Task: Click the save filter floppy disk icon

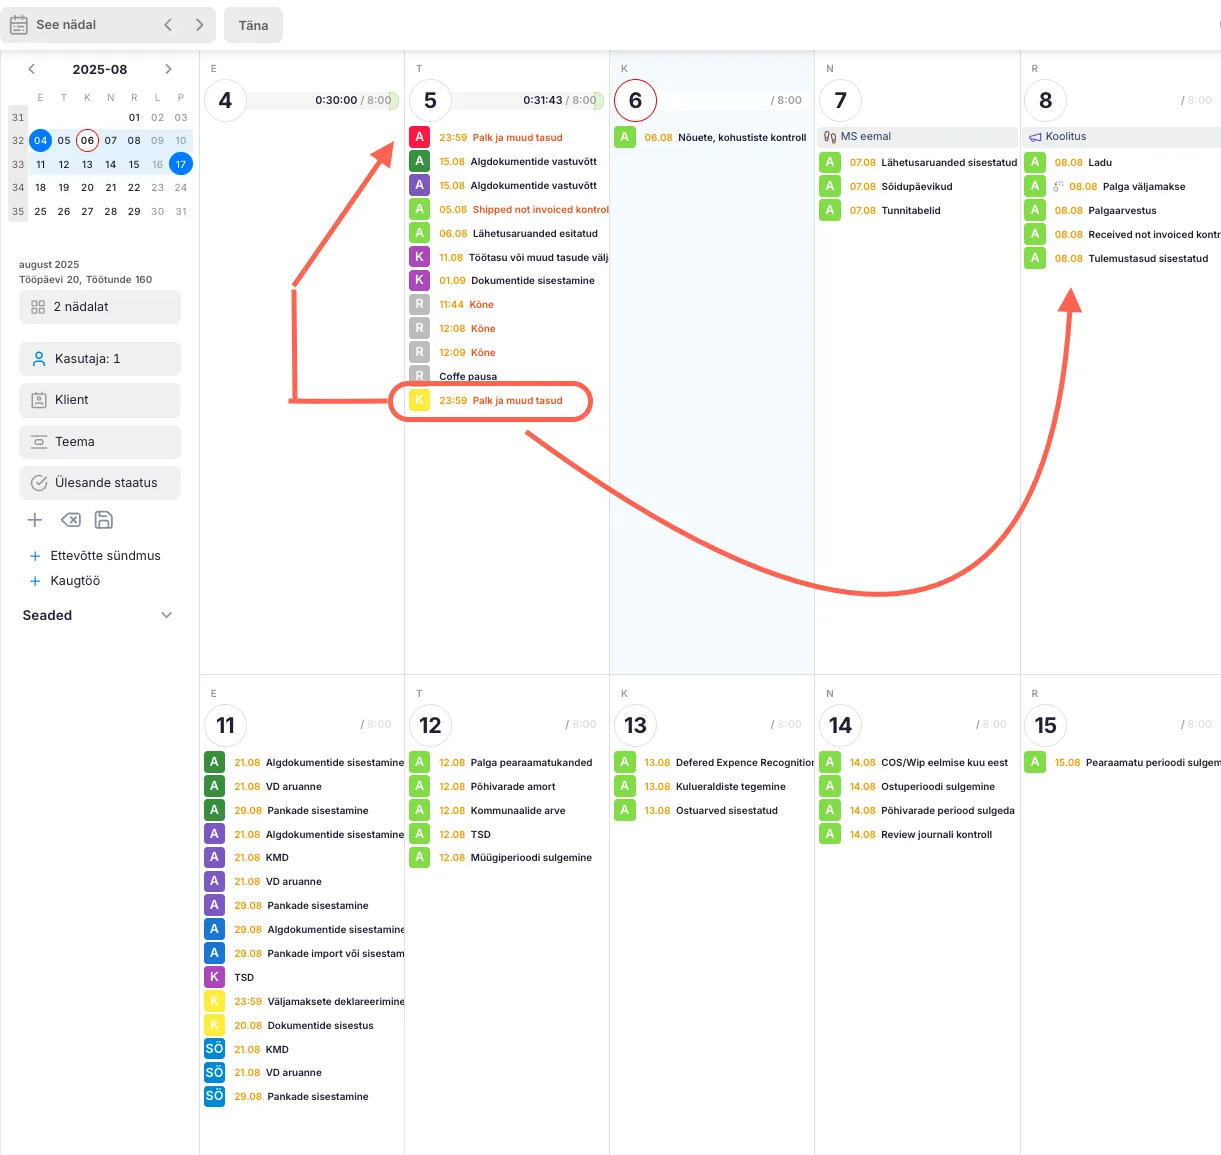Action: click(104, 520)
